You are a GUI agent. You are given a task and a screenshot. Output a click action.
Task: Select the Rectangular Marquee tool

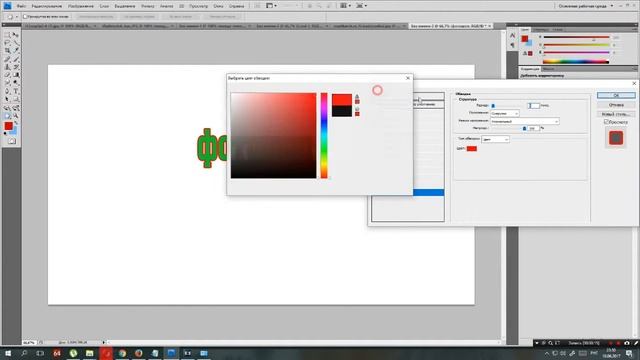click(7, 35)
